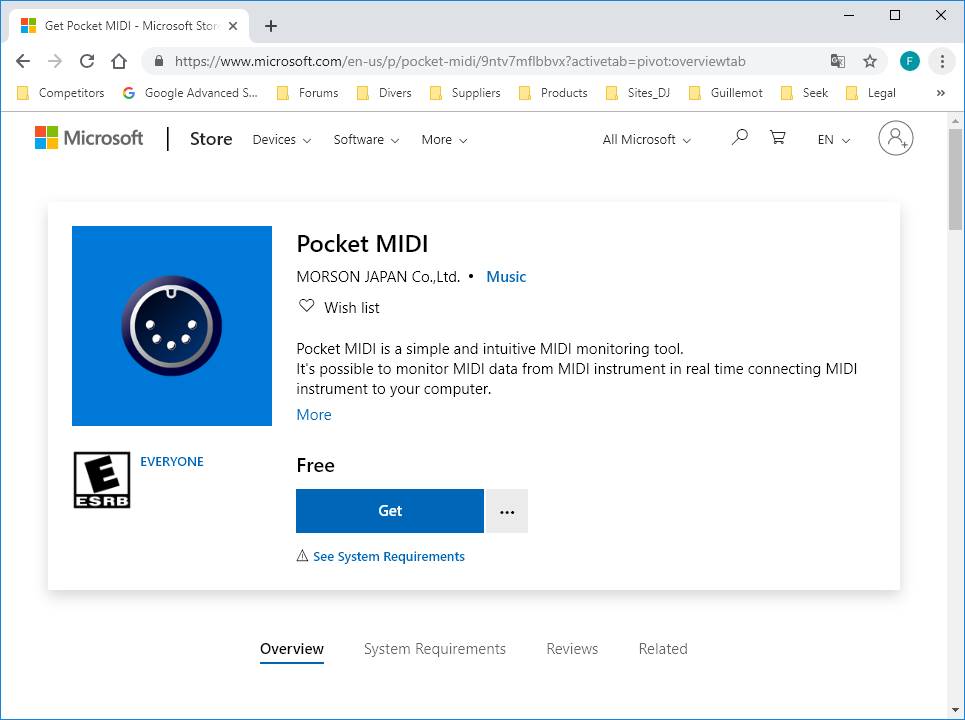Open the Suppliers bookmark folder
The height and width of the screenshot is (720, 965).
click(x=465, y=93)
